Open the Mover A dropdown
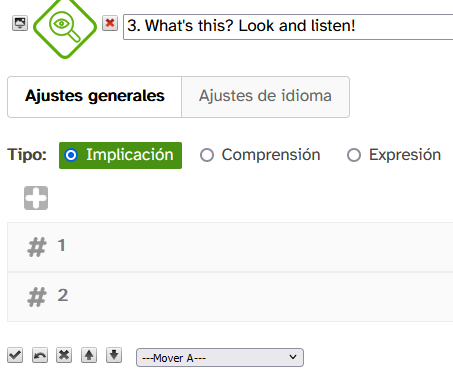Image resolution: width=453 pixels, height=386 pixels. pyautogui.click(x=220, y=358)
